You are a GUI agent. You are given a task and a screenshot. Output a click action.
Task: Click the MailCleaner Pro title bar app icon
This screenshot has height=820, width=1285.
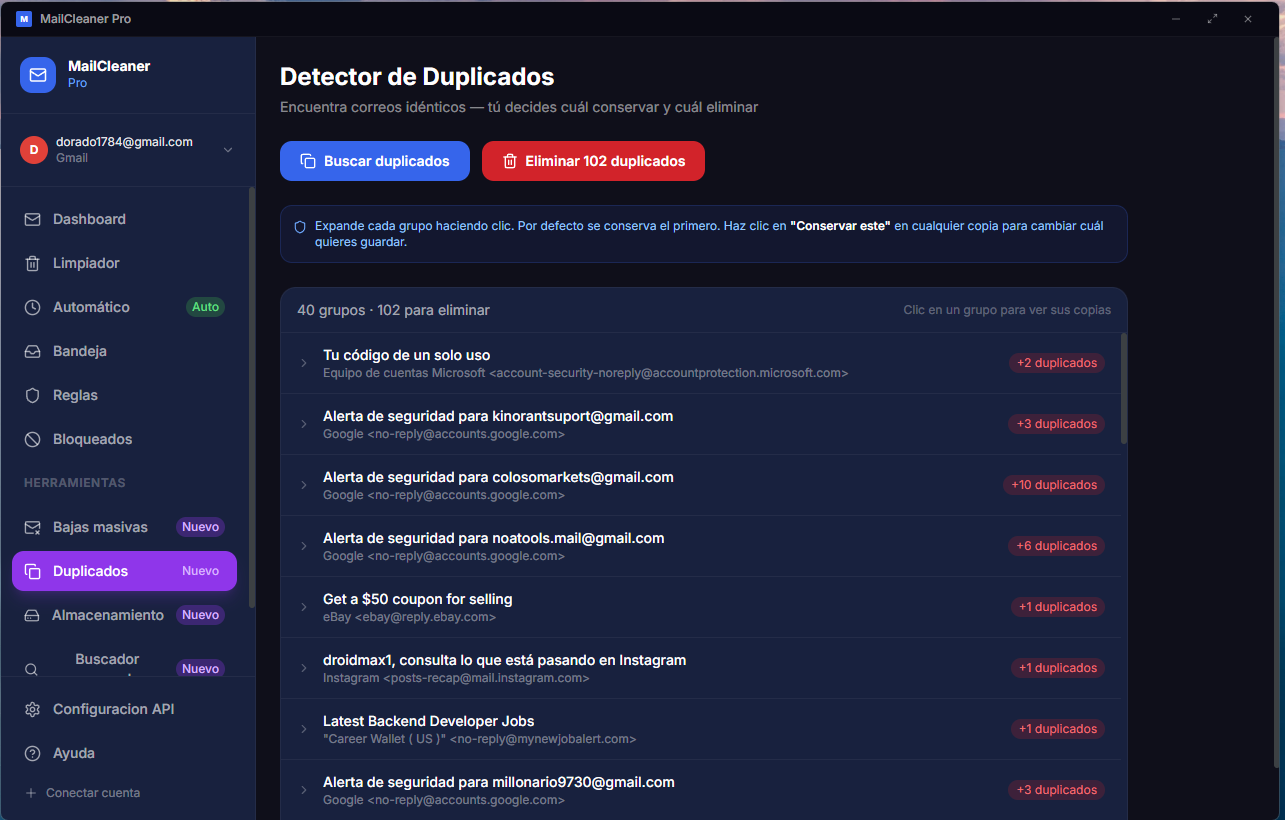[x=24, y=19]
